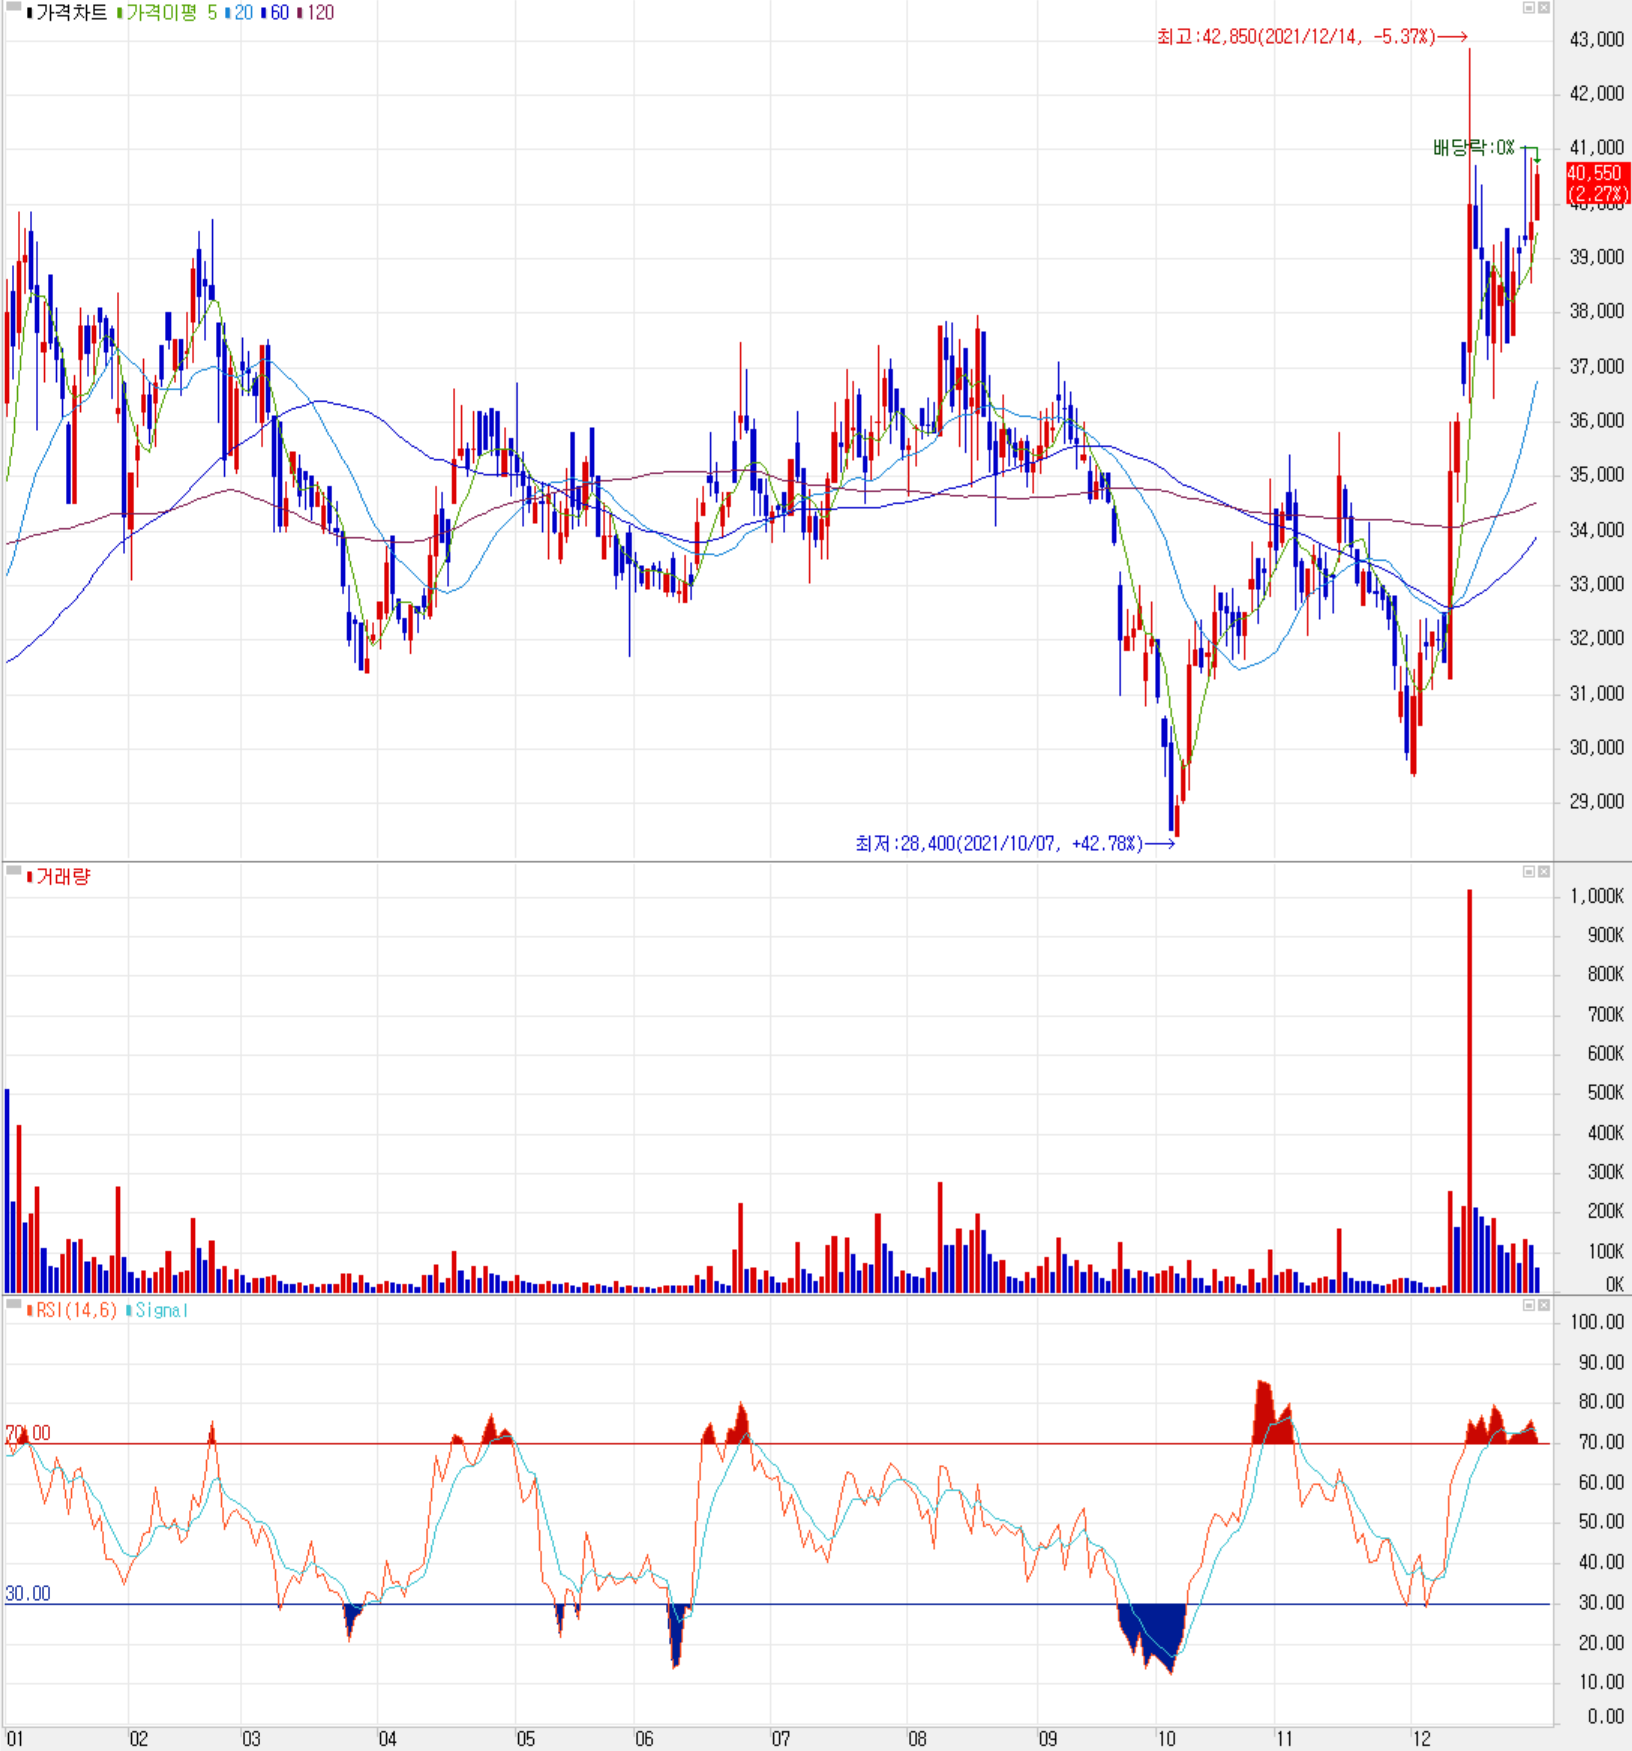Close the RSI indicator panel
Screen dimensions: 1632x1751
coord(1543,1305)
